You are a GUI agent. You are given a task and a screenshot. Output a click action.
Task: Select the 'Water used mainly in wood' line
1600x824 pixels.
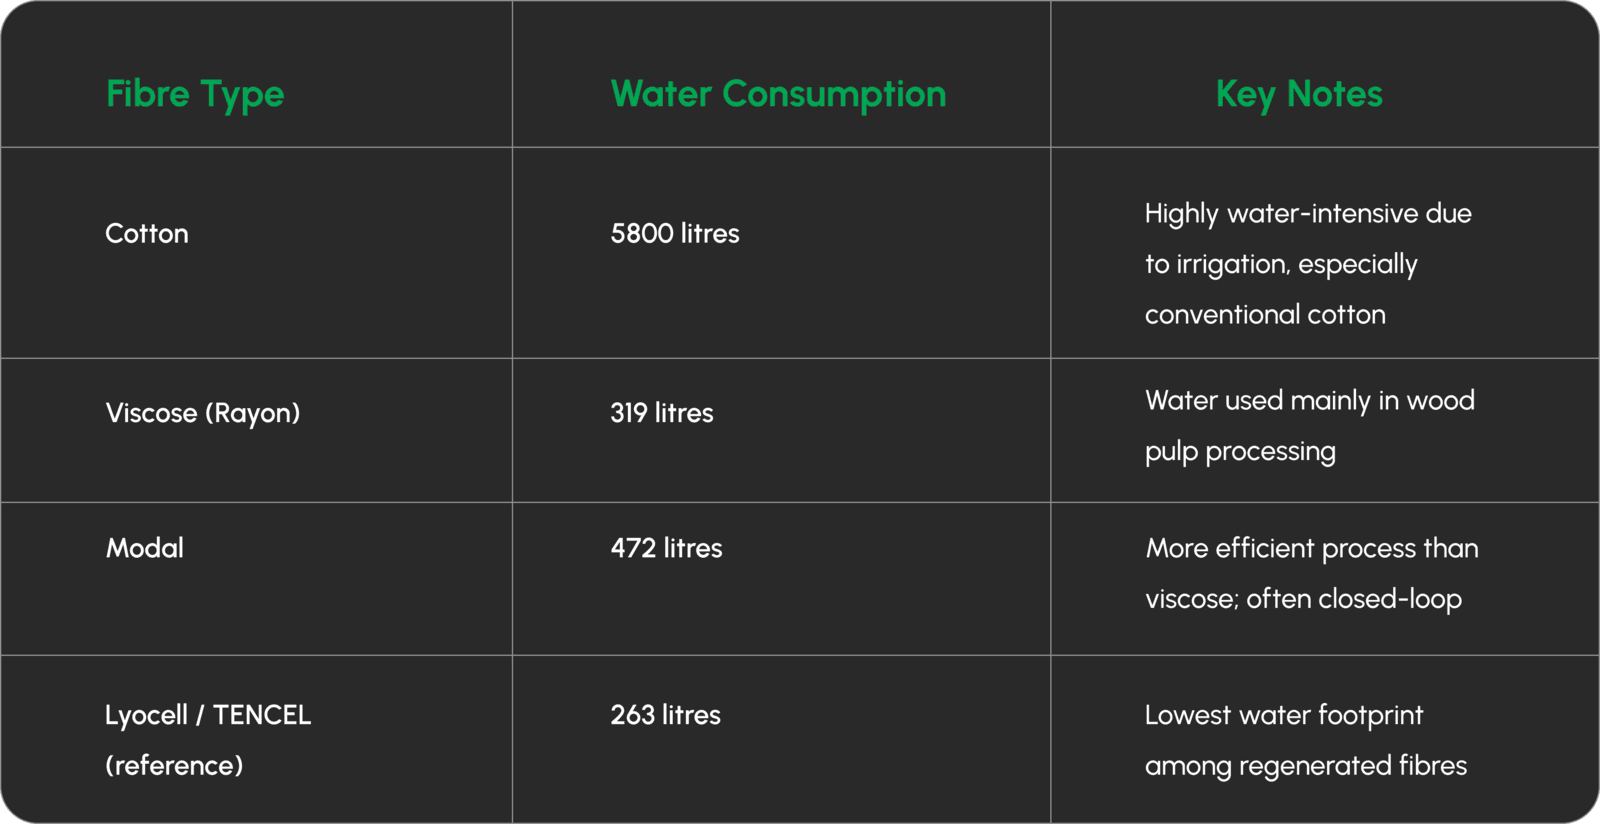click(1310, 401)
